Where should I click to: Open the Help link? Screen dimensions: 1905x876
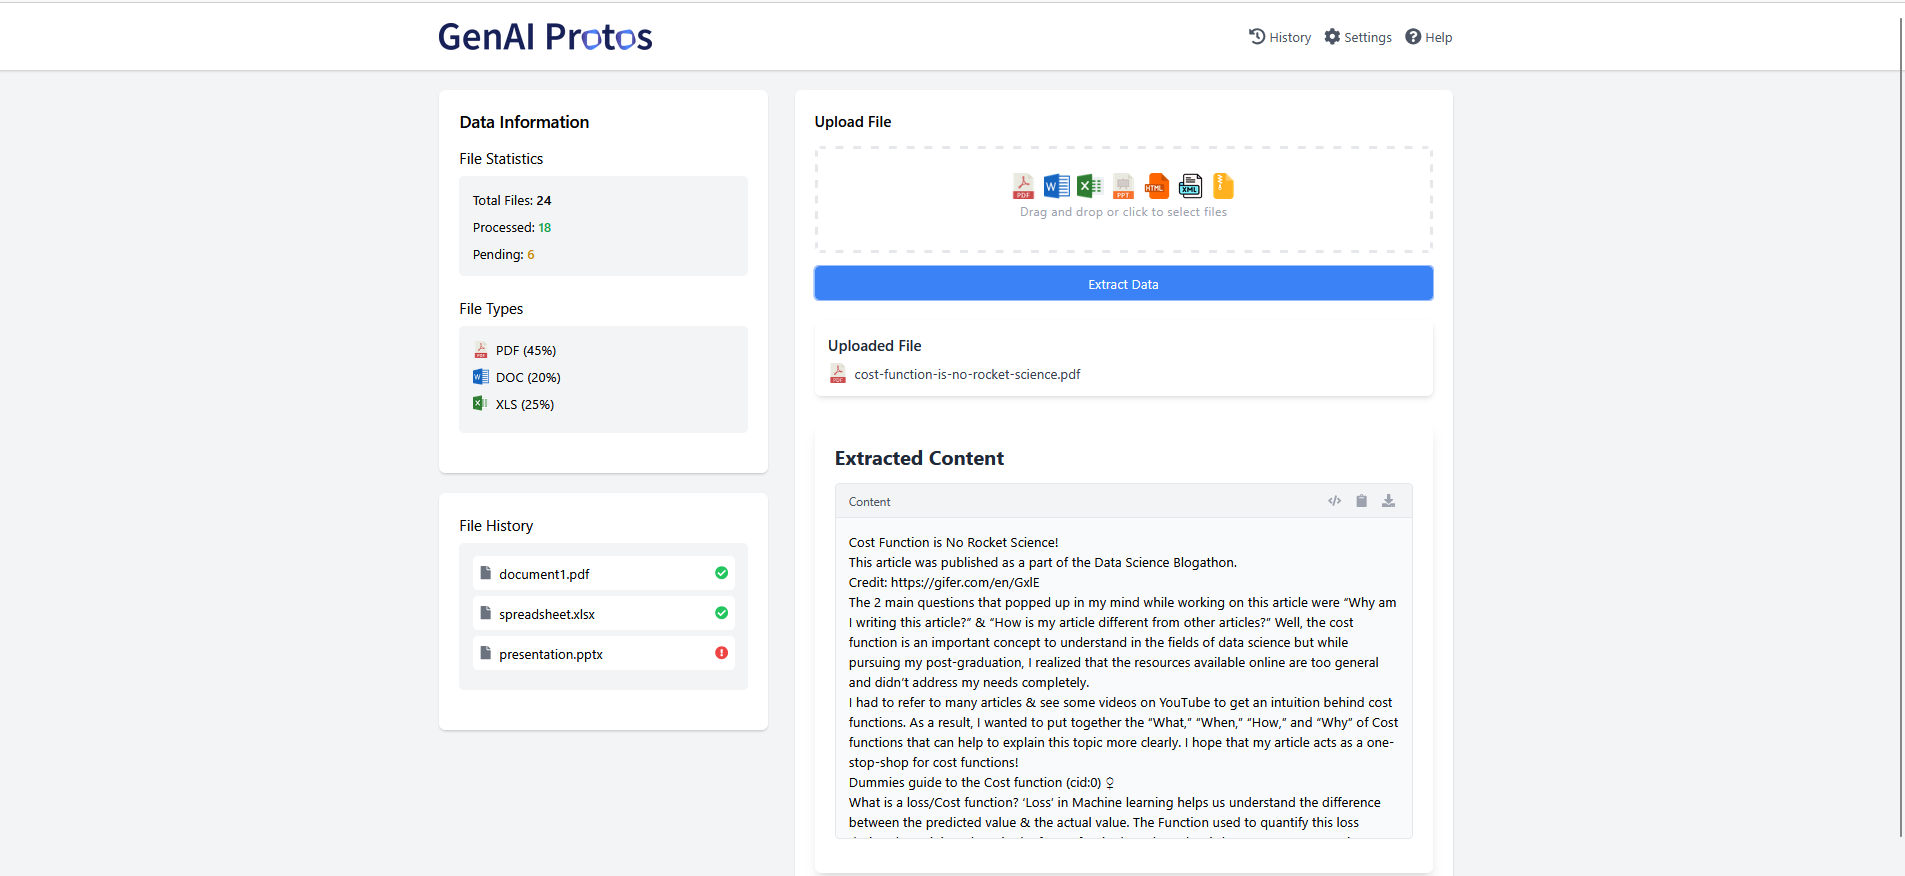click(1428, 37)
